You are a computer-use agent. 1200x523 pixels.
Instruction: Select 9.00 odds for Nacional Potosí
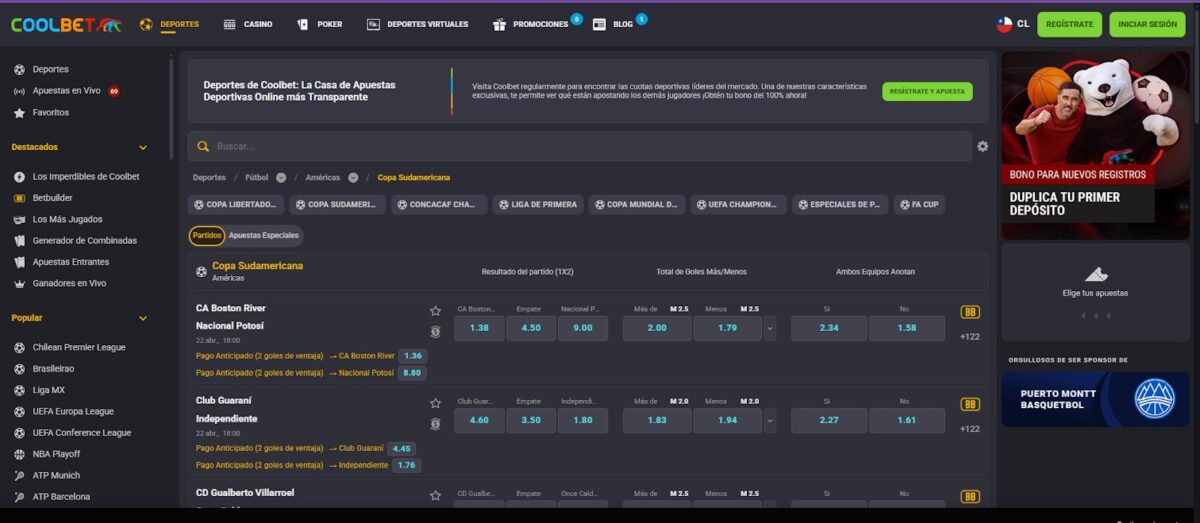point(583,328)
